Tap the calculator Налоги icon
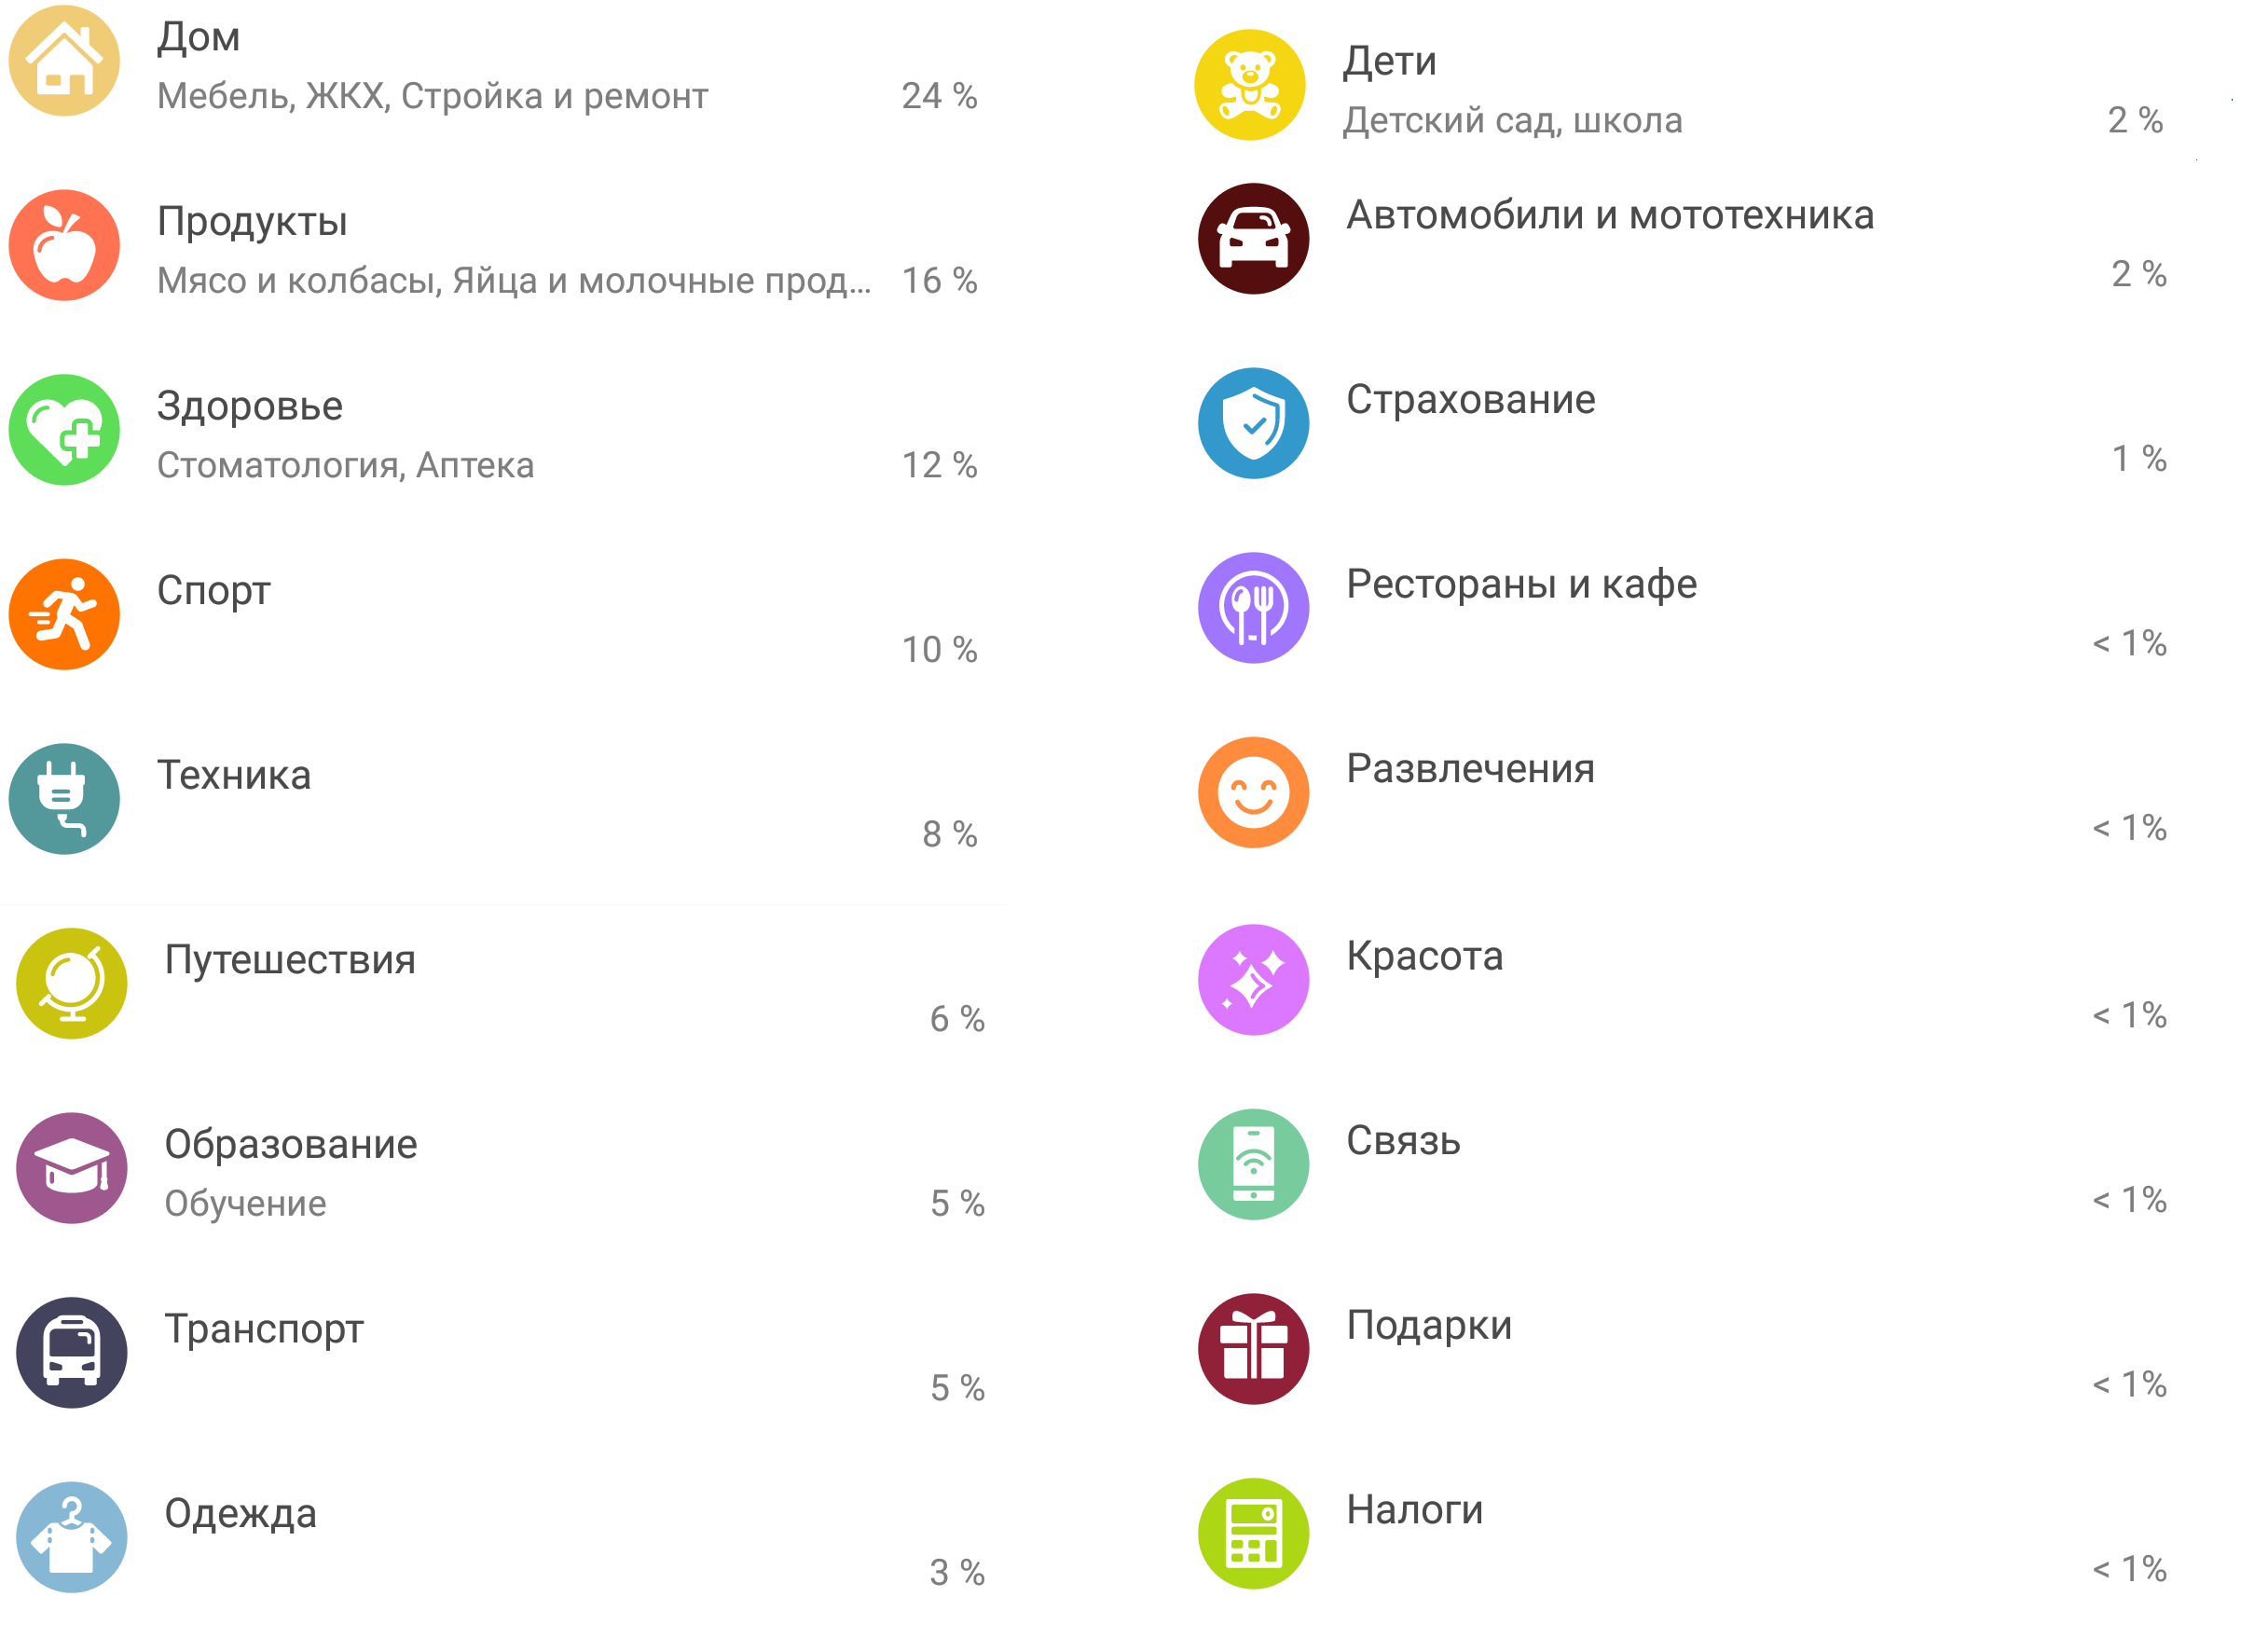 pyautogui.click(x=1253, y=1533)
